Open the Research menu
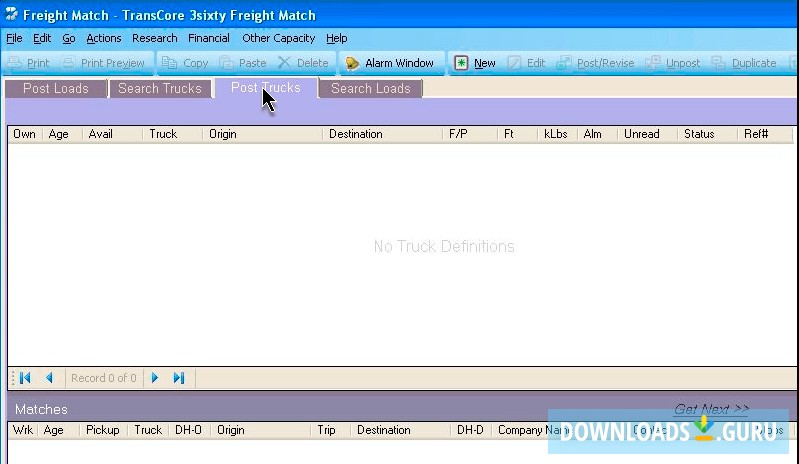This screenshot has width=799, height=464. (x=154, y=38)
